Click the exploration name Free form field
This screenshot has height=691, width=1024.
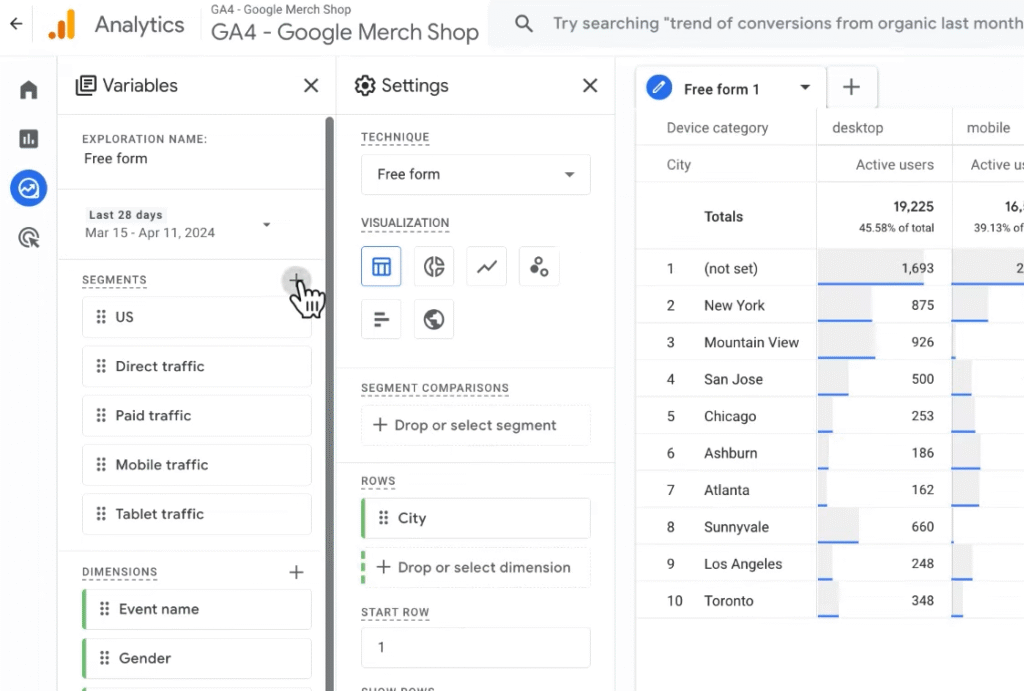click(116, 159)
